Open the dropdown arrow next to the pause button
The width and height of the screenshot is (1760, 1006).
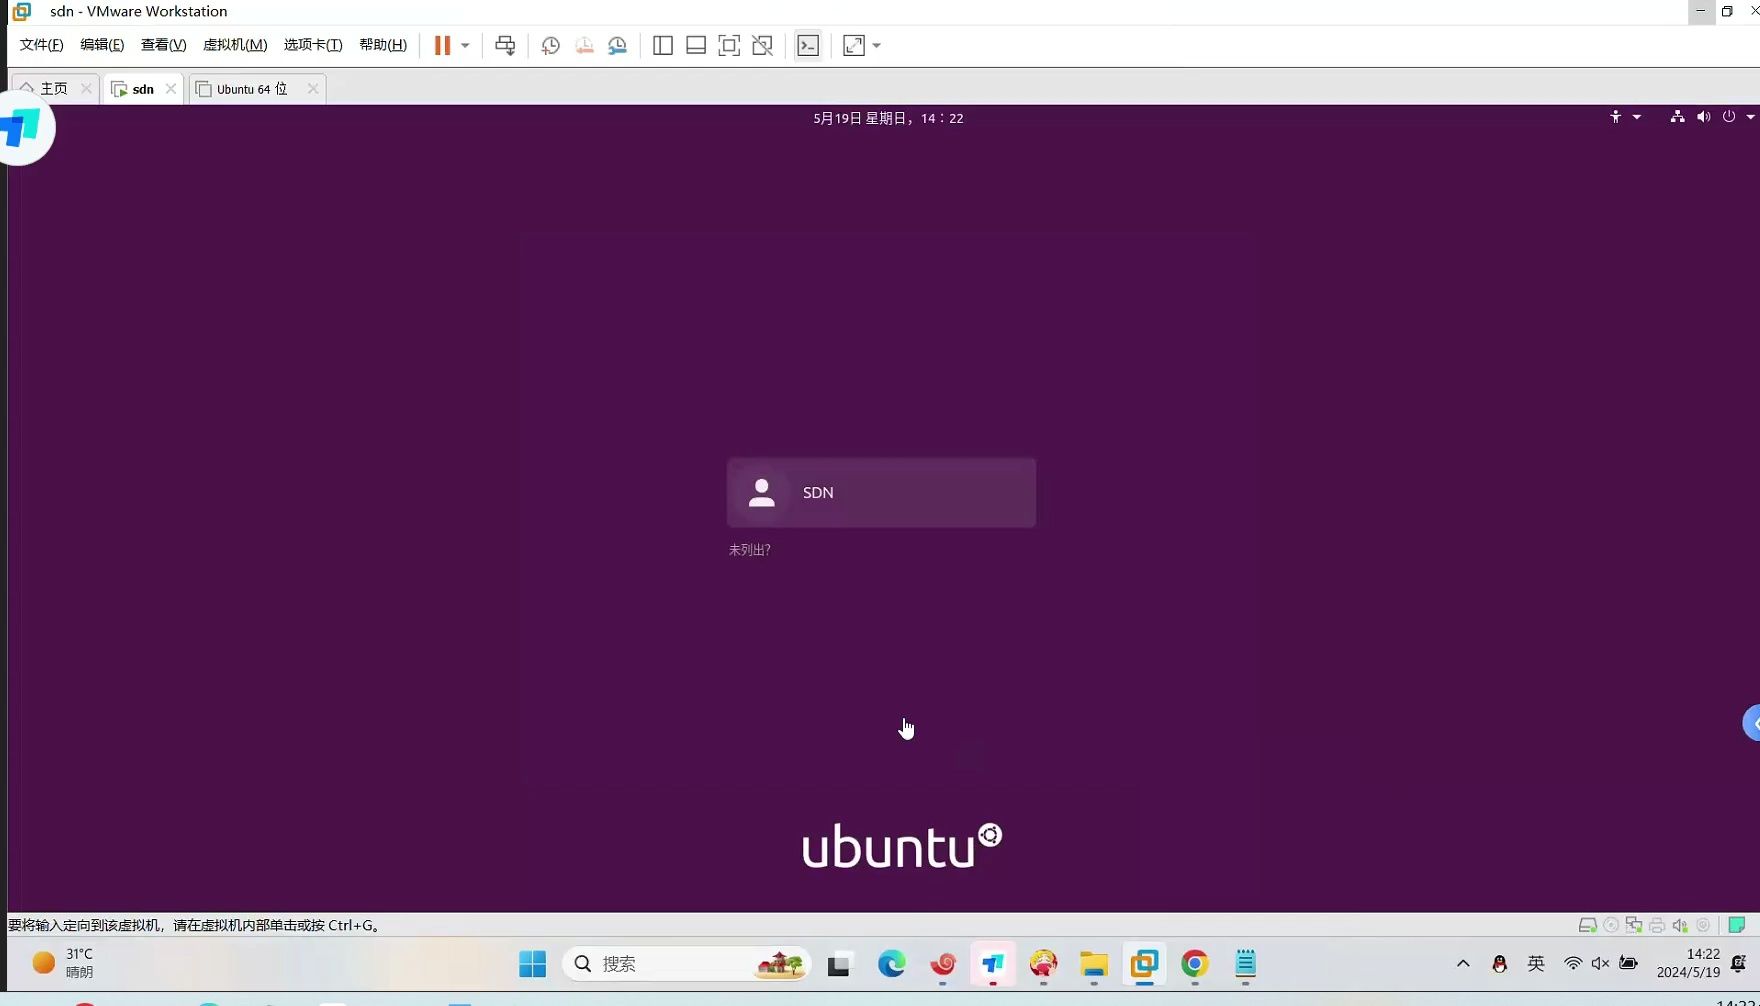point(465,46)
